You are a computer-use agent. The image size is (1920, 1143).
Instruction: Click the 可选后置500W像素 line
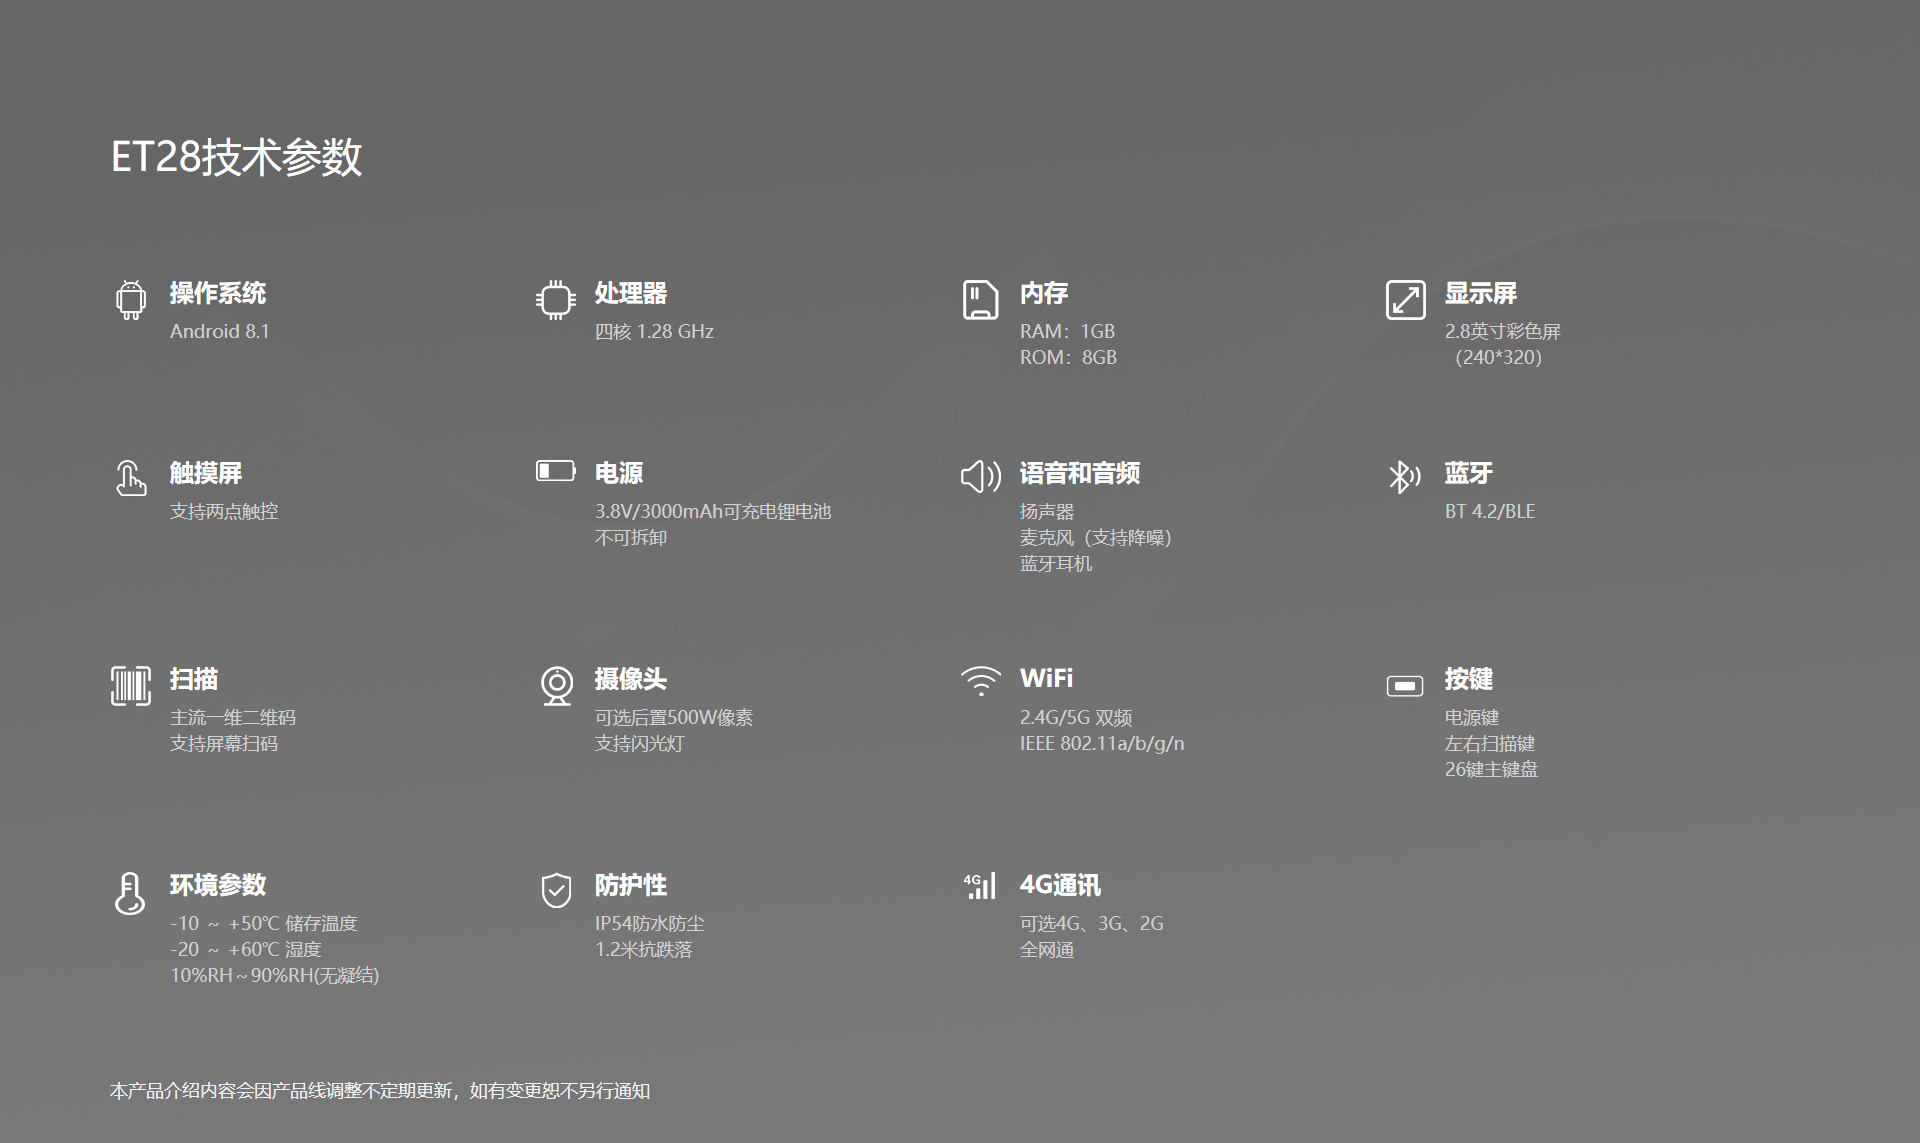pos(674,717)
